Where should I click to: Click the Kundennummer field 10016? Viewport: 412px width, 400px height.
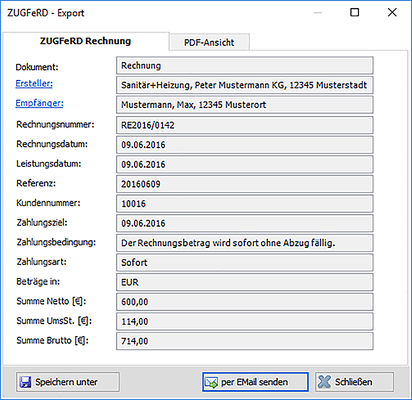point(245,204)
